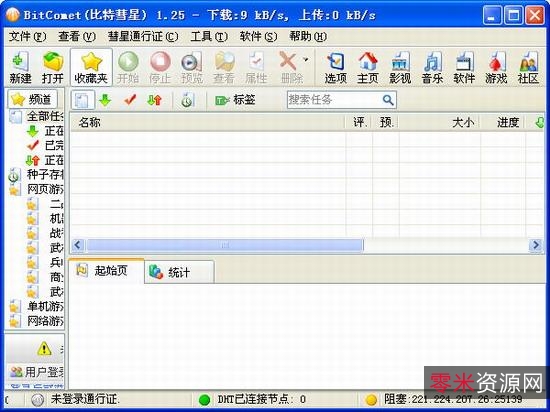550x412 pixels.
Task: Open the 软件(S) menu
Action: click(x=259, y=36)
